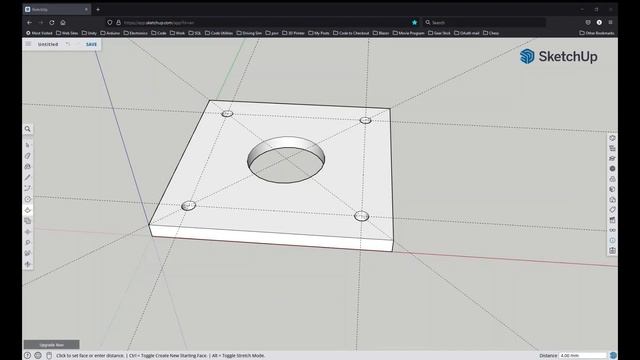Open the Other Bookmarks folder
Viewport: 640px width, 360px height.
coord(597,33)
